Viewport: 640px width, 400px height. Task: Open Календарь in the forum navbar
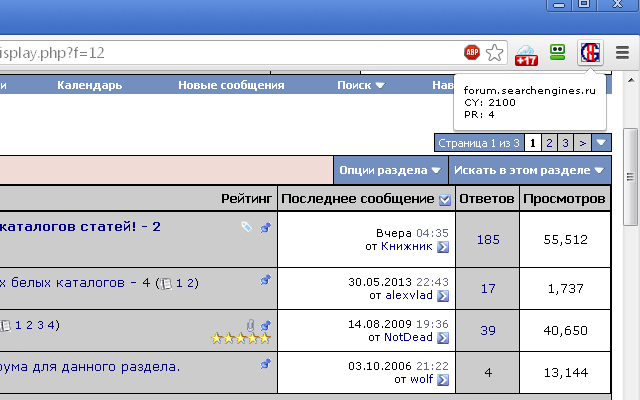(89, 85)
